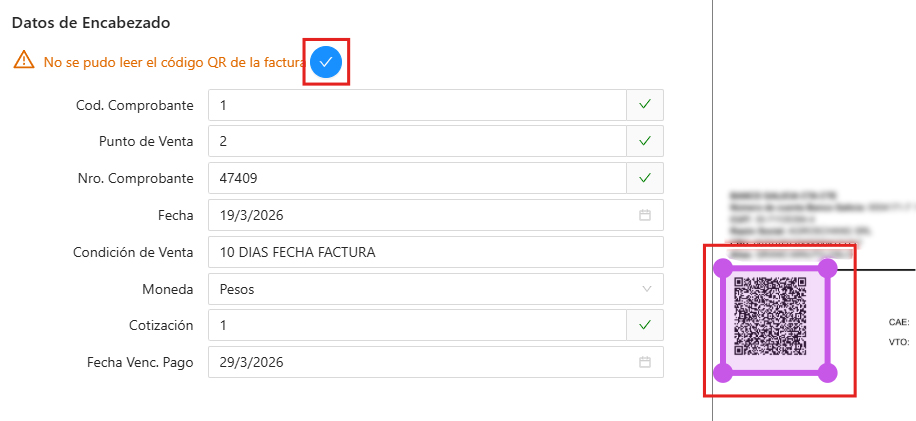The image size is (916, 421).
Task: Click green check beside Cod. Comprobante
Action: point(645,105)
